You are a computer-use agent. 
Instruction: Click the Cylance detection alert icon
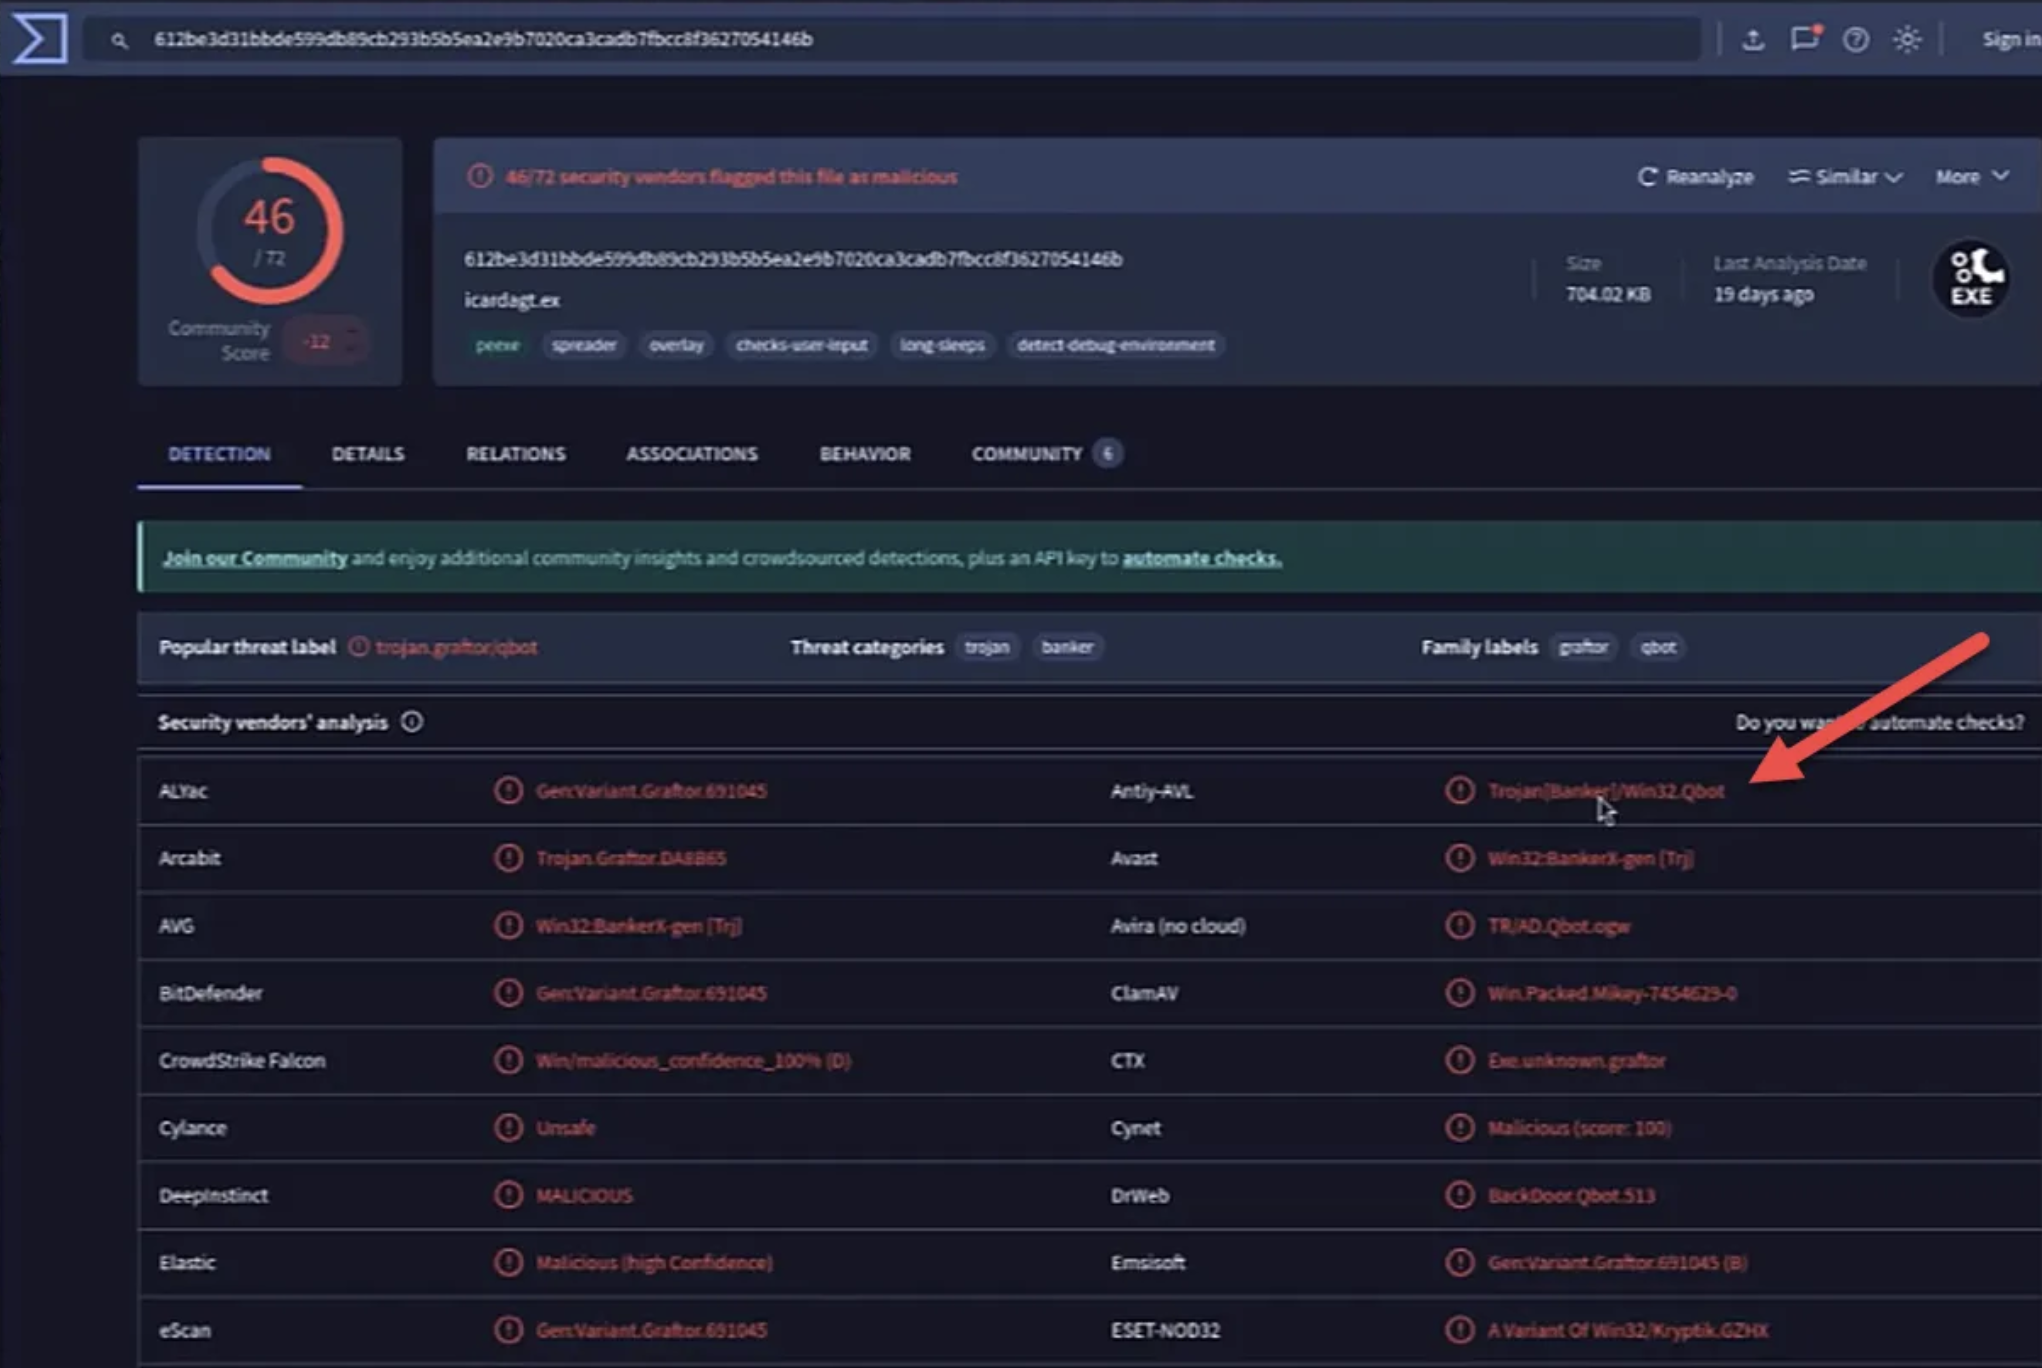(508, 1128)
